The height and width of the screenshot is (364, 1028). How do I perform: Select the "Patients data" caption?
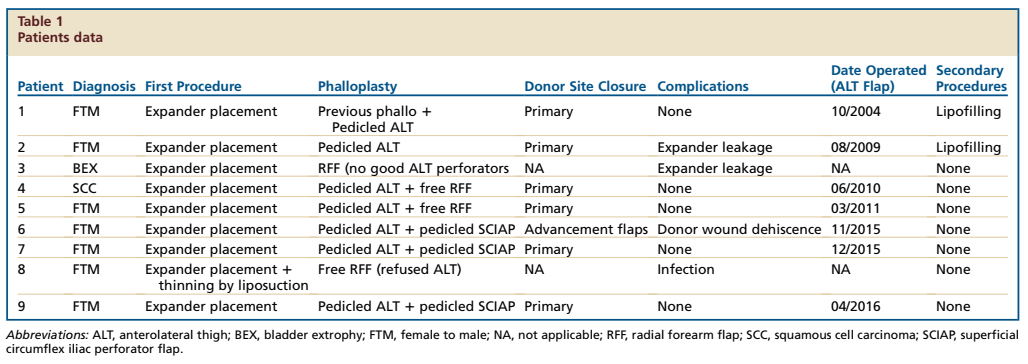60,37
